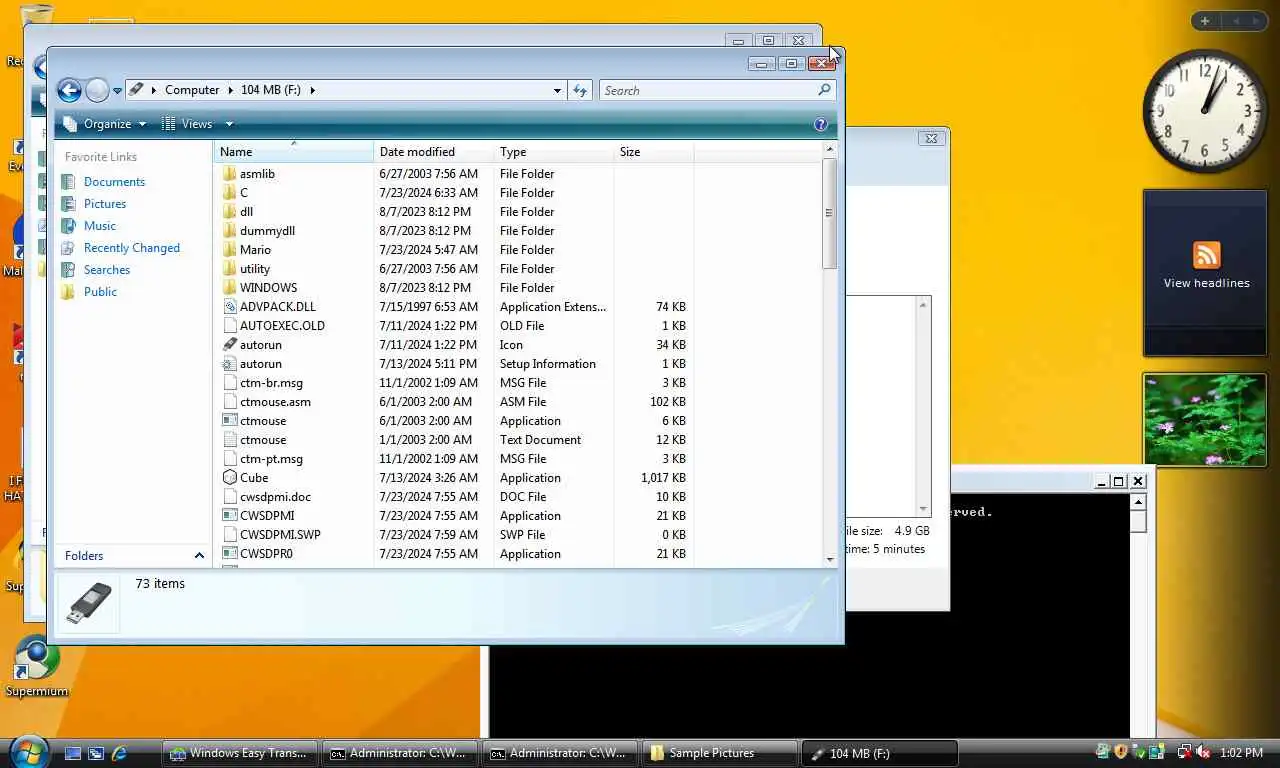Go back with the blue Back arrow

pyautogui.click(x=69, y=90)
